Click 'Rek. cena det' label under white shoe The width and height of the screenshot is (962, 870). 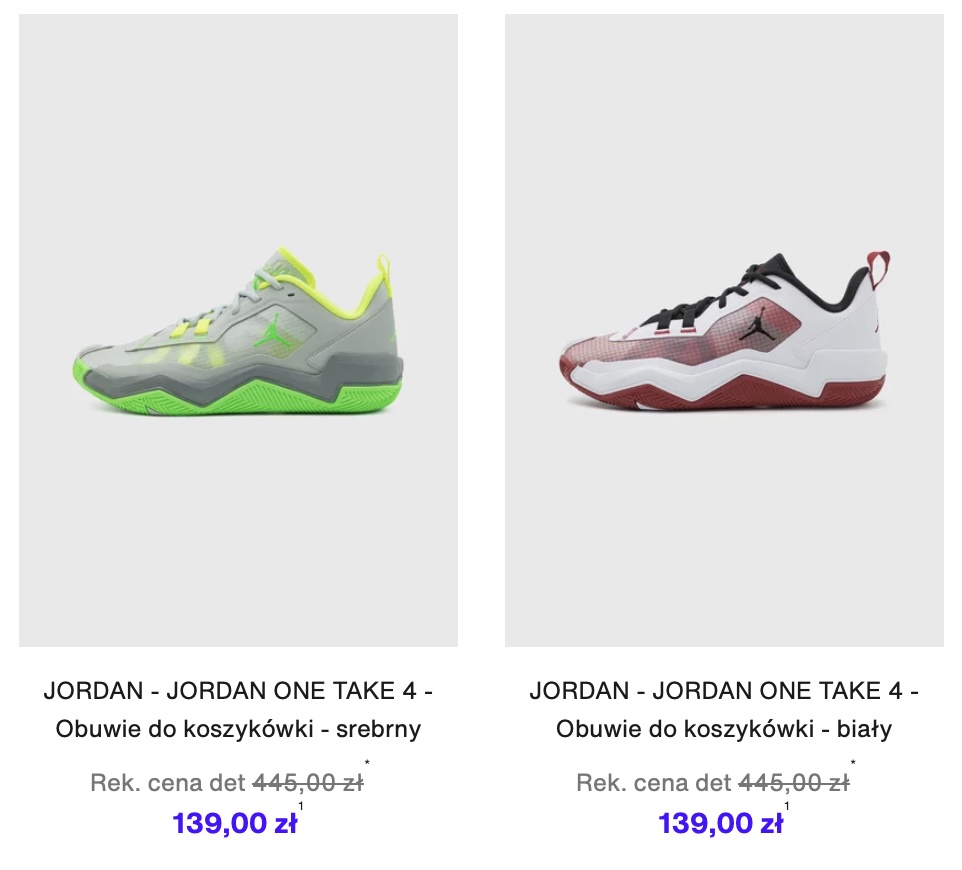(x=653, y=783)
